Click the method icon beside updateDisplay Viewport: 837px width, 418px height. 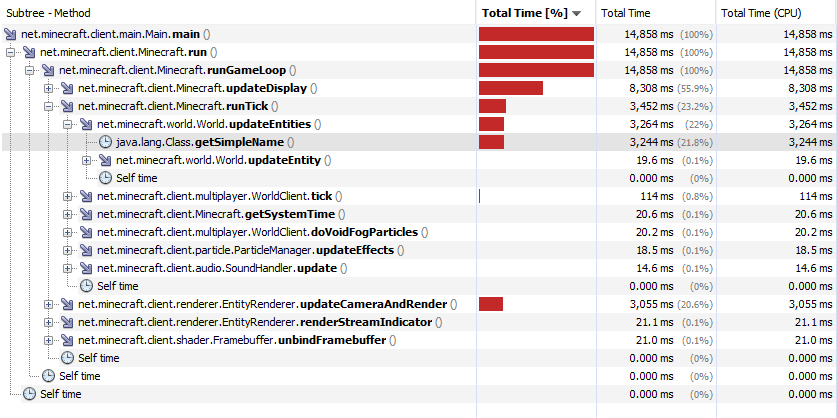point(67,88)
